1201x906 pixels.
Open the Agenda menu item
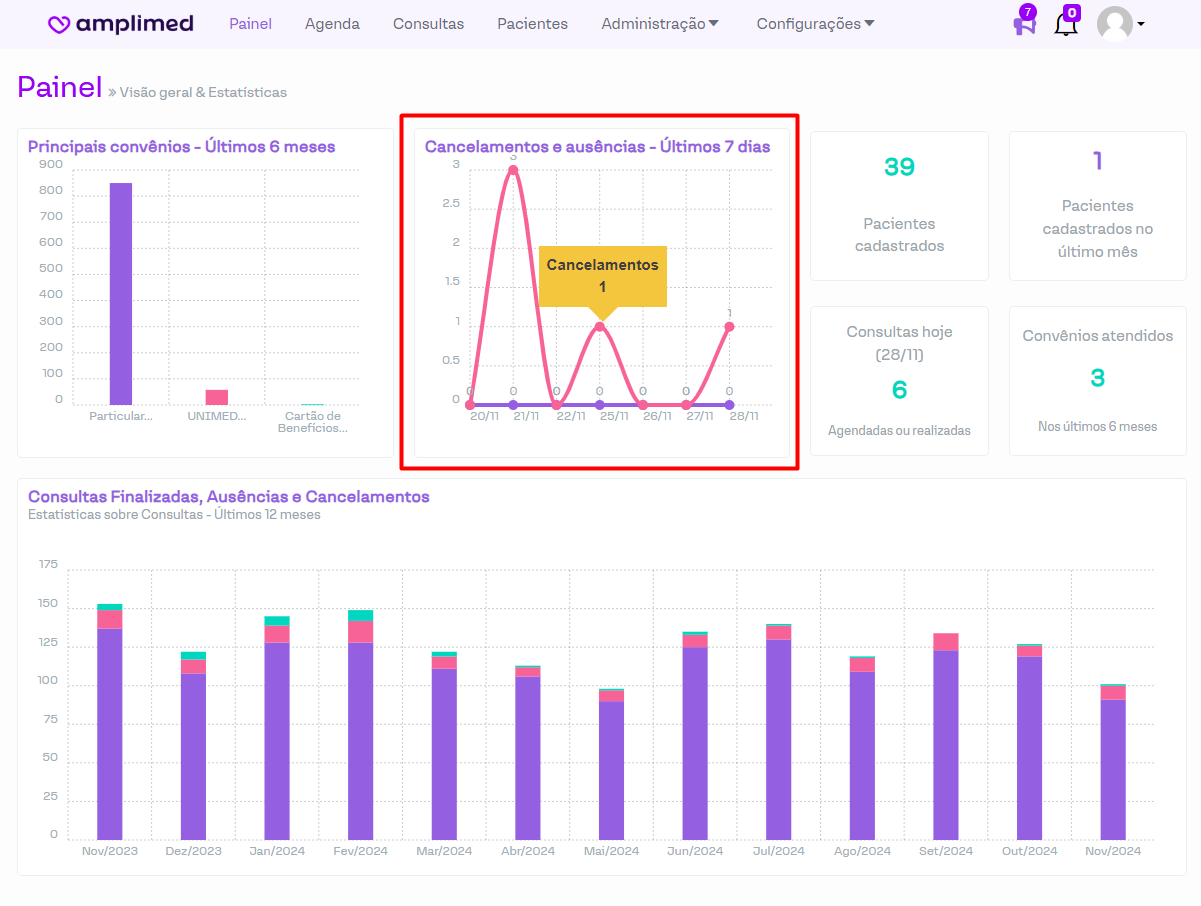pyautogui.click(x=332, y=24)
